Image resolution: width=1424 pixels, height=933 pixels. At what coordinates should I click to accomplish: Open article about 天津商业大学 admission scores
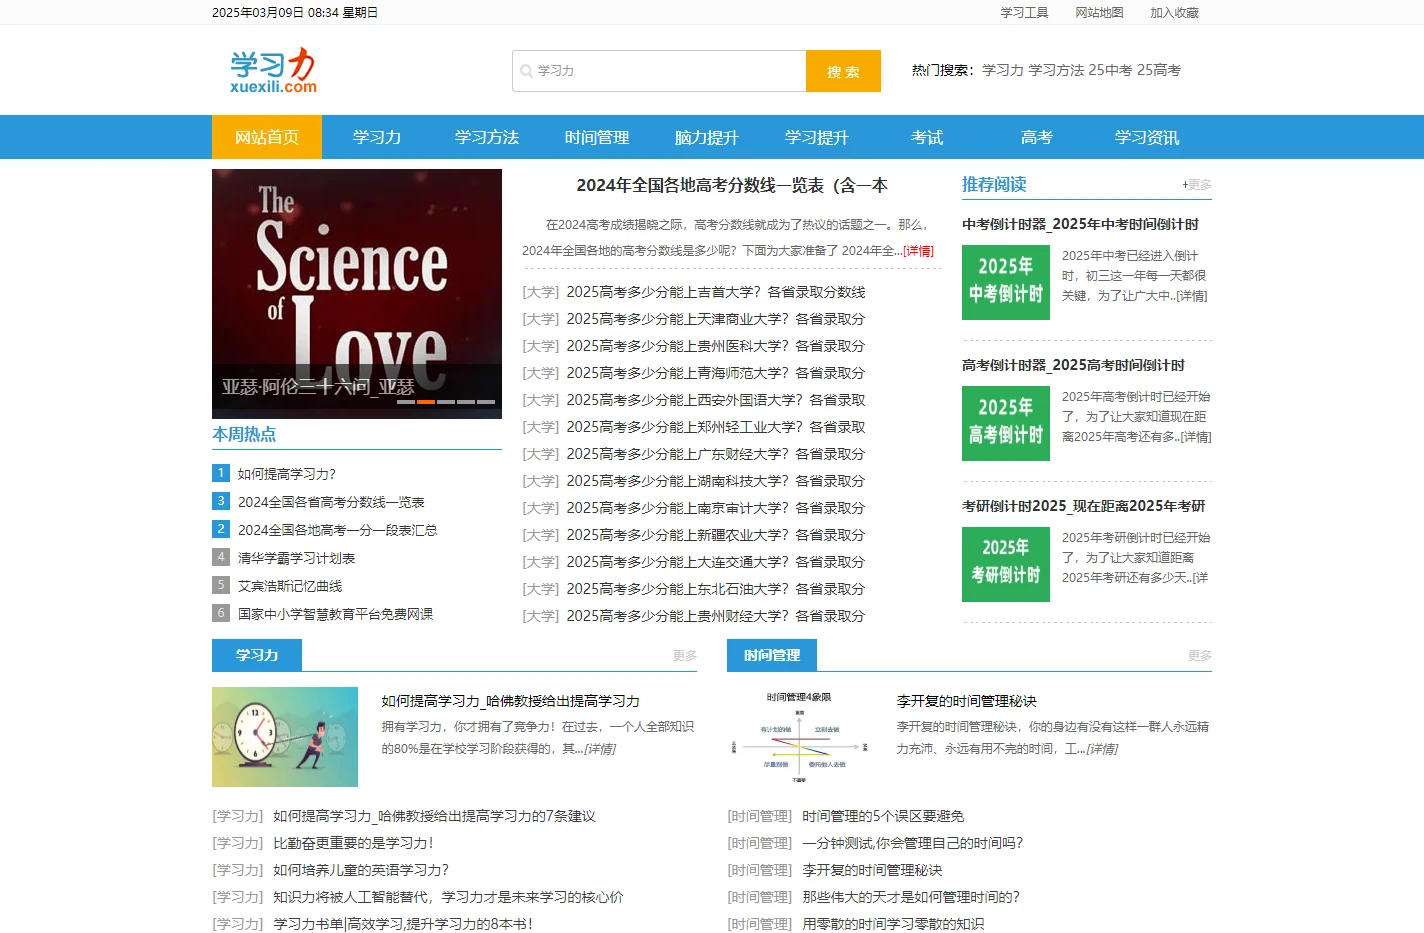tap(715, 319)
